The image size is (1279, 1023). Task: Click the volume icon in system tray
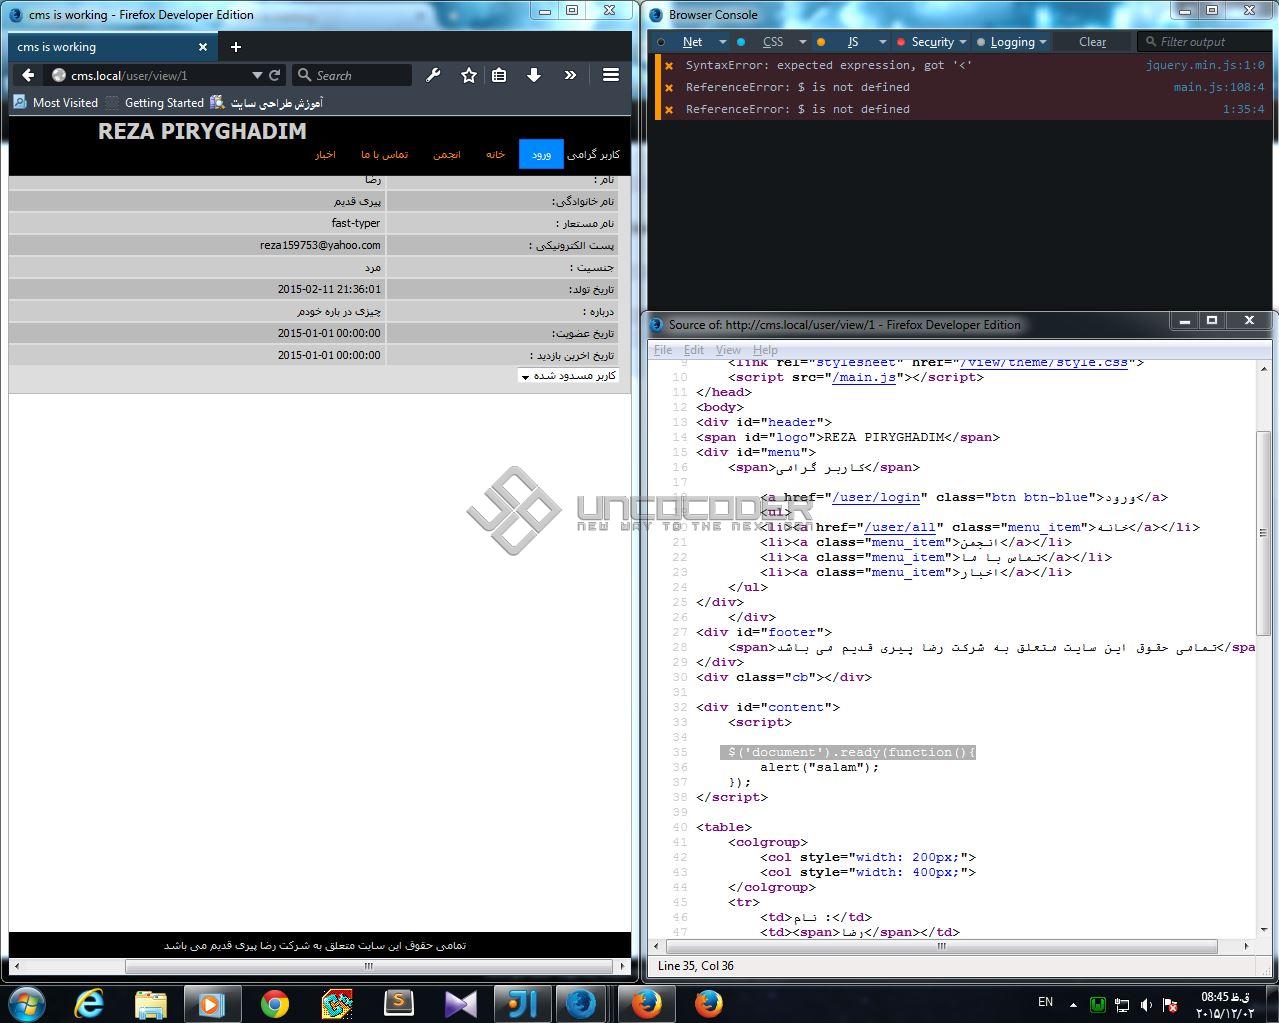(1147, 1004)
